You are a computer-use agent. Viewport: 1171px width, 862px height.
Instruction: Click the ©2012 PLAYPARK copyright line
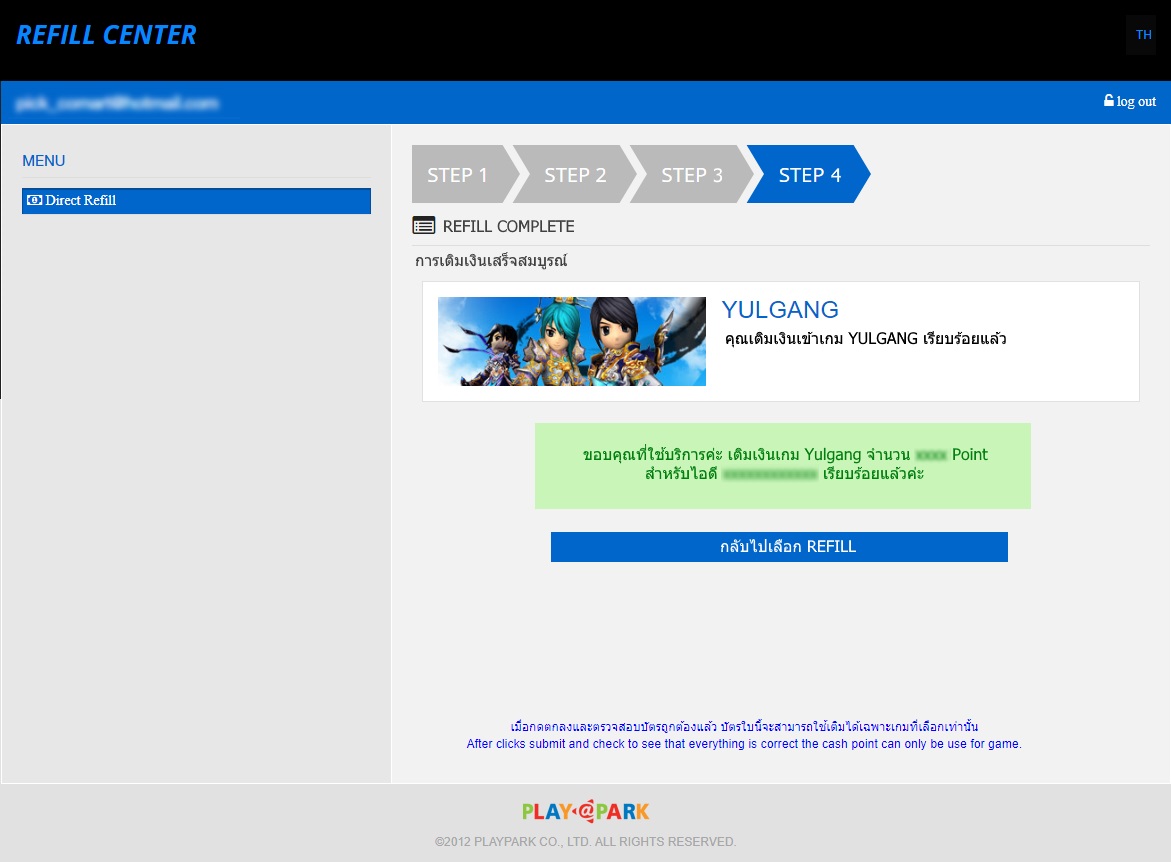586,842
